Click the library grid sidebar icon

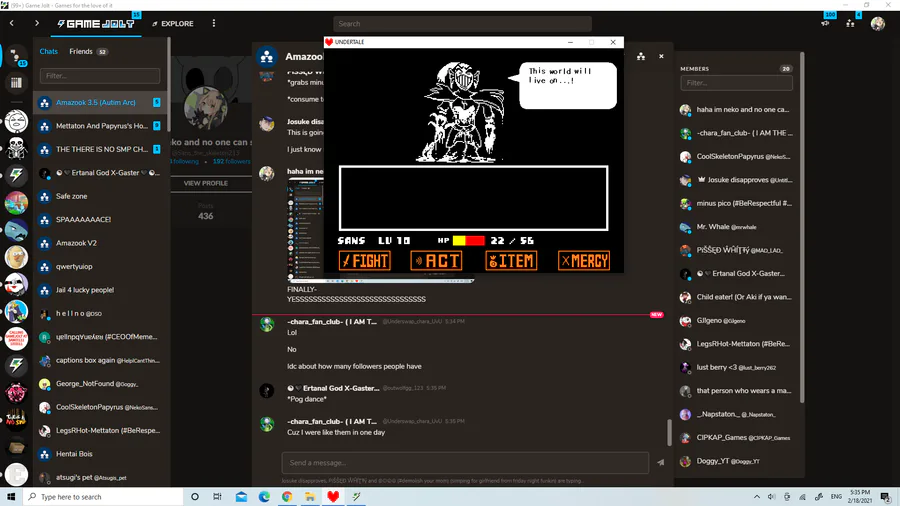point(16,83)
